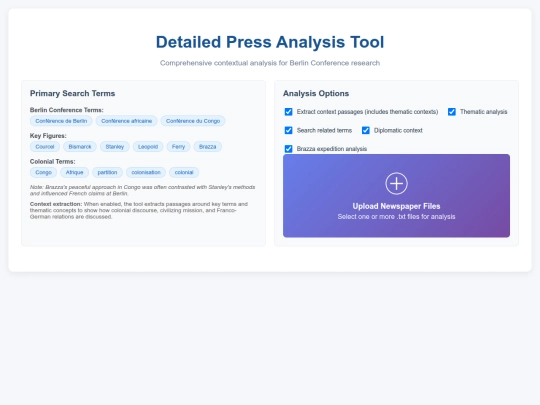Screen dimensions: 540x405
Task: Click the Courcel key figure tag
Action: pos(45,147)
